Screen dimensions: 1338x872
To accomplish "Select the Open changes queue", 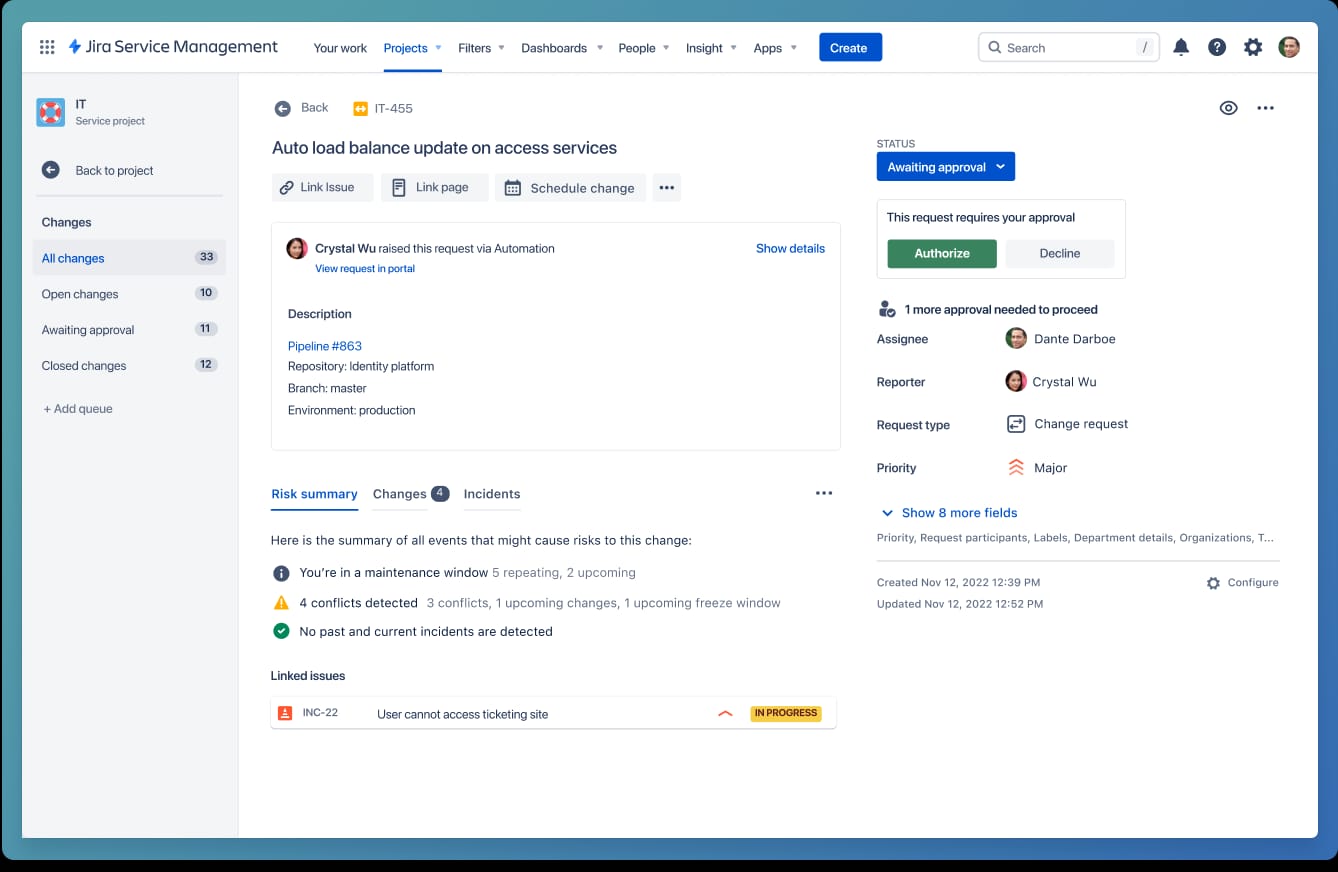I will pyautogui.click(x=129, y=294).
